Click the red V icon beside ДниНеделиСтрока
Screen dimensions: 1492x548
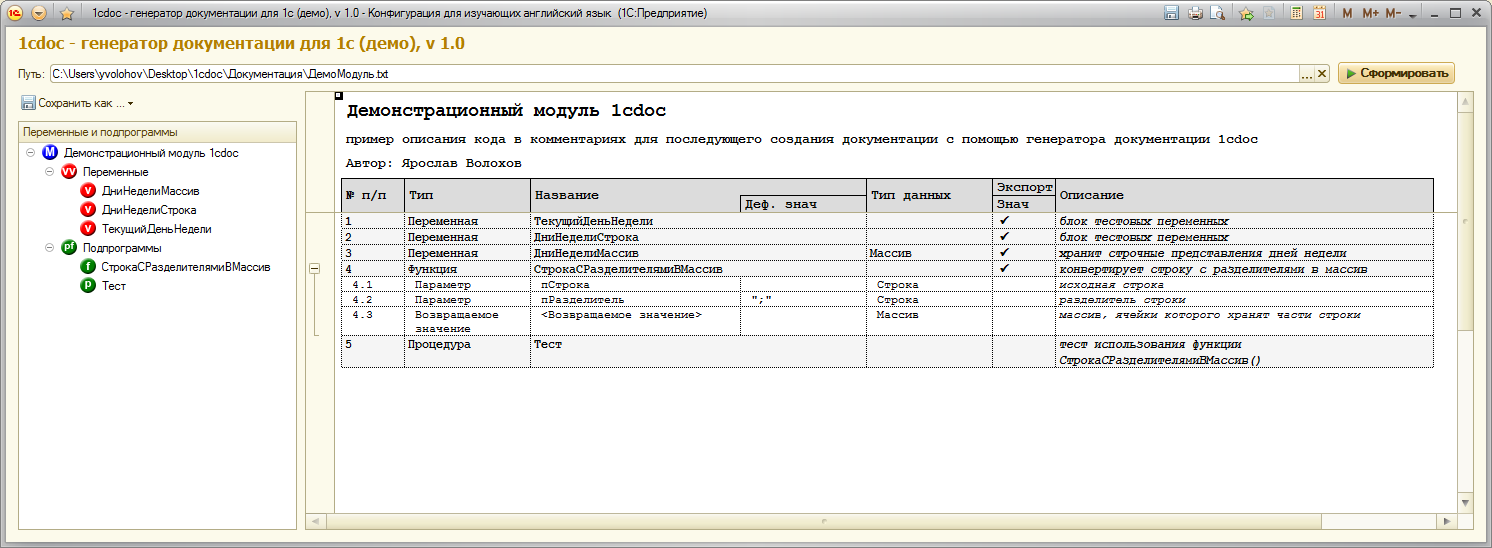(88, 210)
